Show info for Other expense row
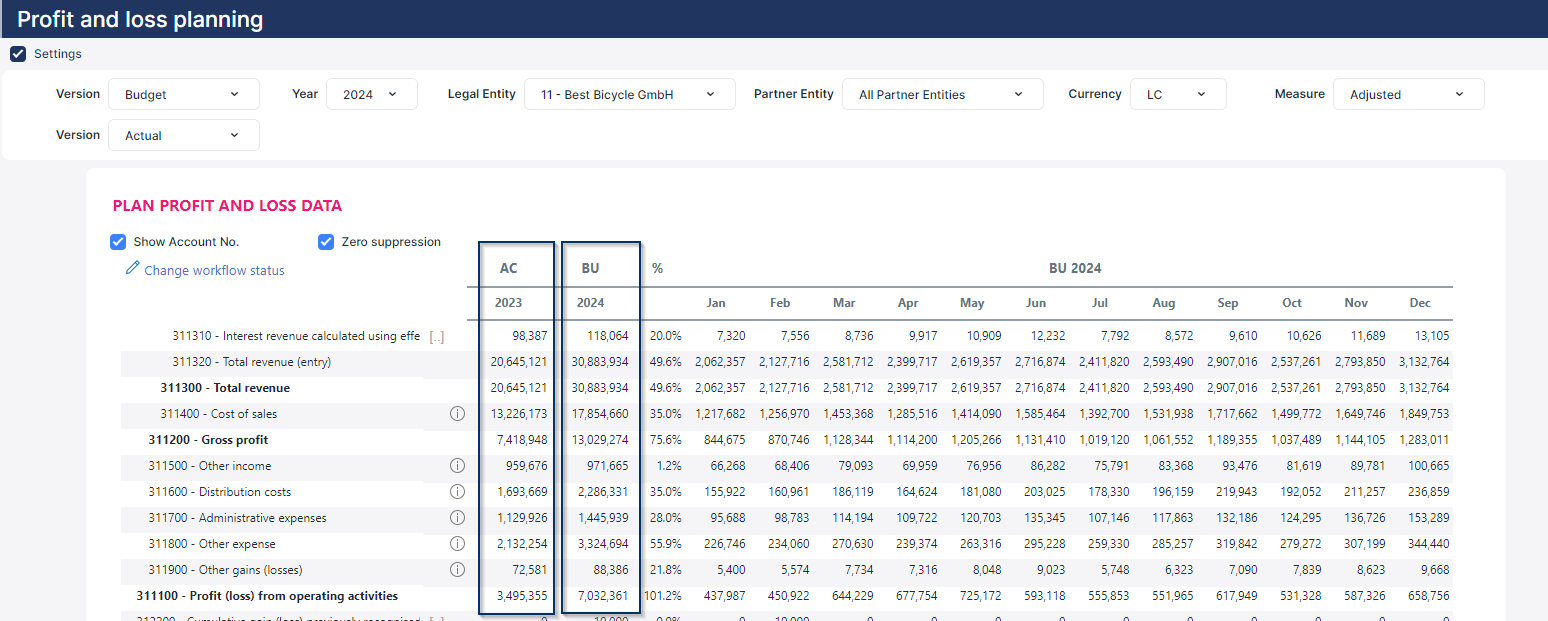 click(458, 544)
